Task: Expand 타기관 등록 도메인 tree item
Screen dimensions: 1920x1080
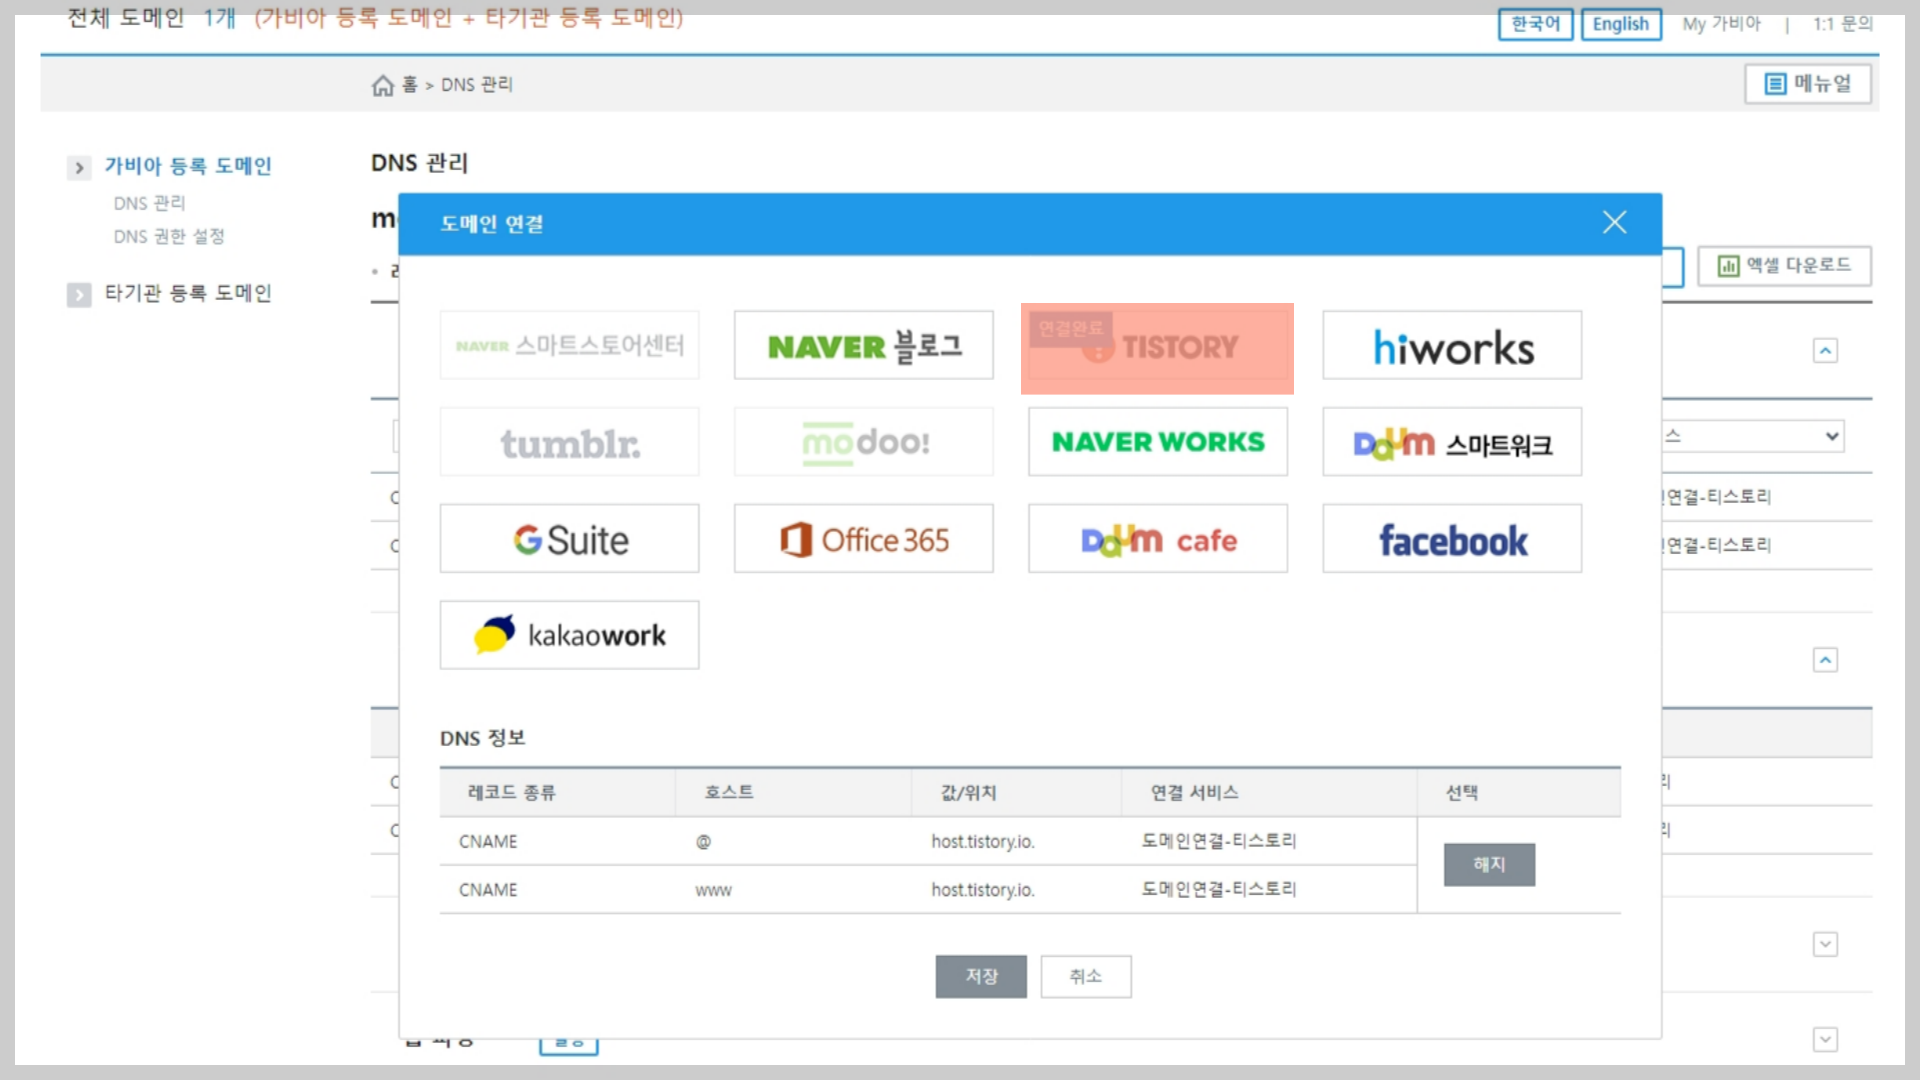Action: [x=79, y=294]
